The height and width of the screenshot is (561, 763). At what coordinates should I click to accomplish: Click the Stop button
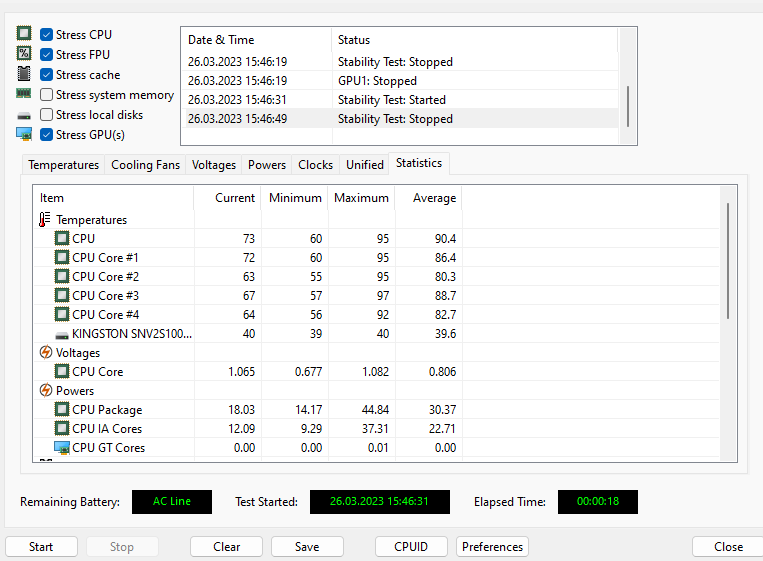point(122,546)
